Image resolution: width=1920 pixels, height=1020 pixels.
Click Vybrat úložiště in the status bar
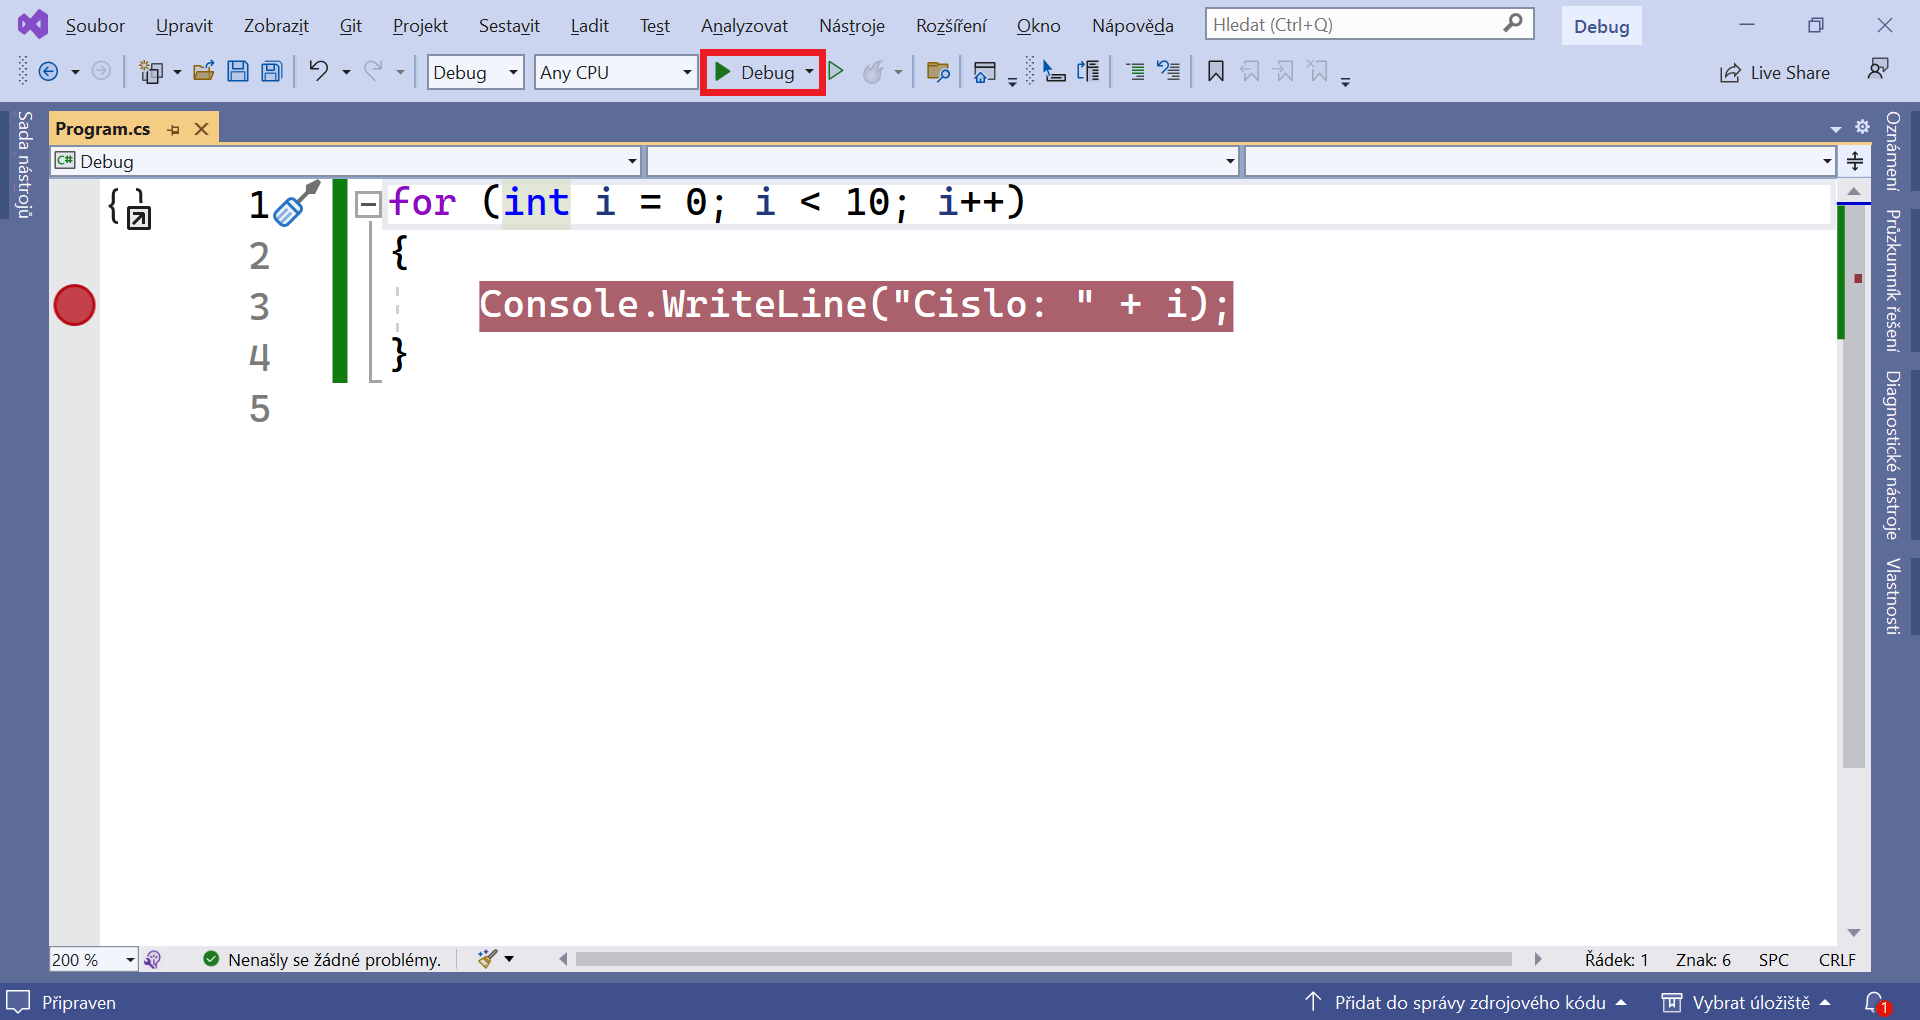pyautogui.click(x=1751, y=1002)
